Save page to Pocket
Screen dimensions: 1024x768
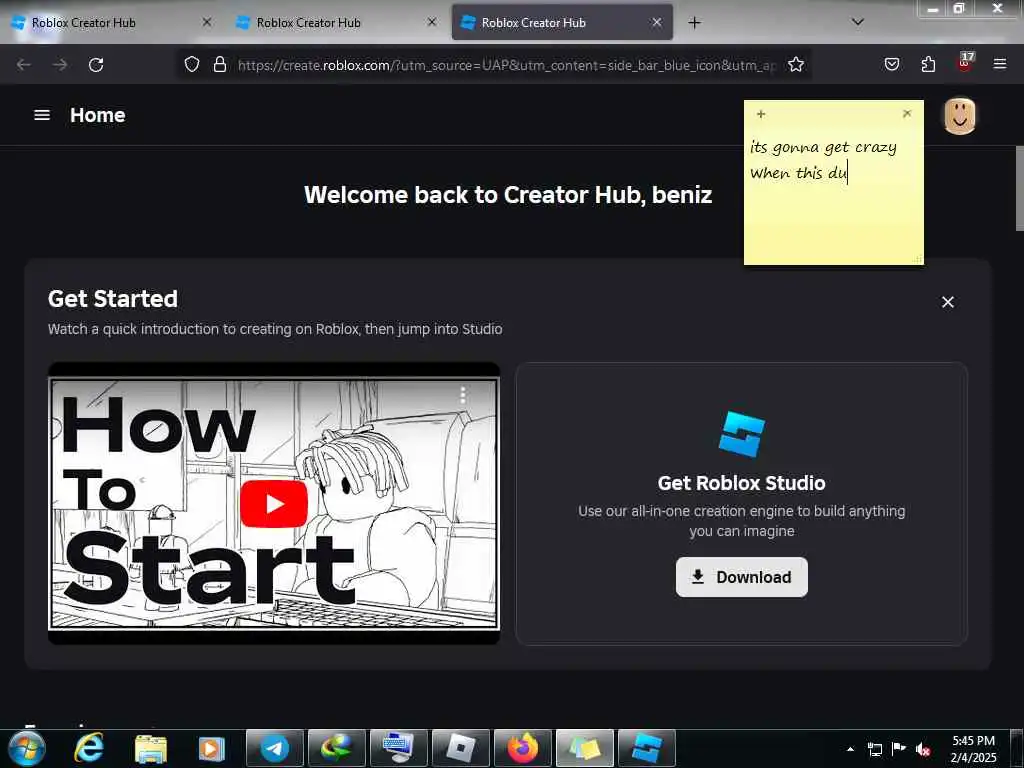click(891, 65)
